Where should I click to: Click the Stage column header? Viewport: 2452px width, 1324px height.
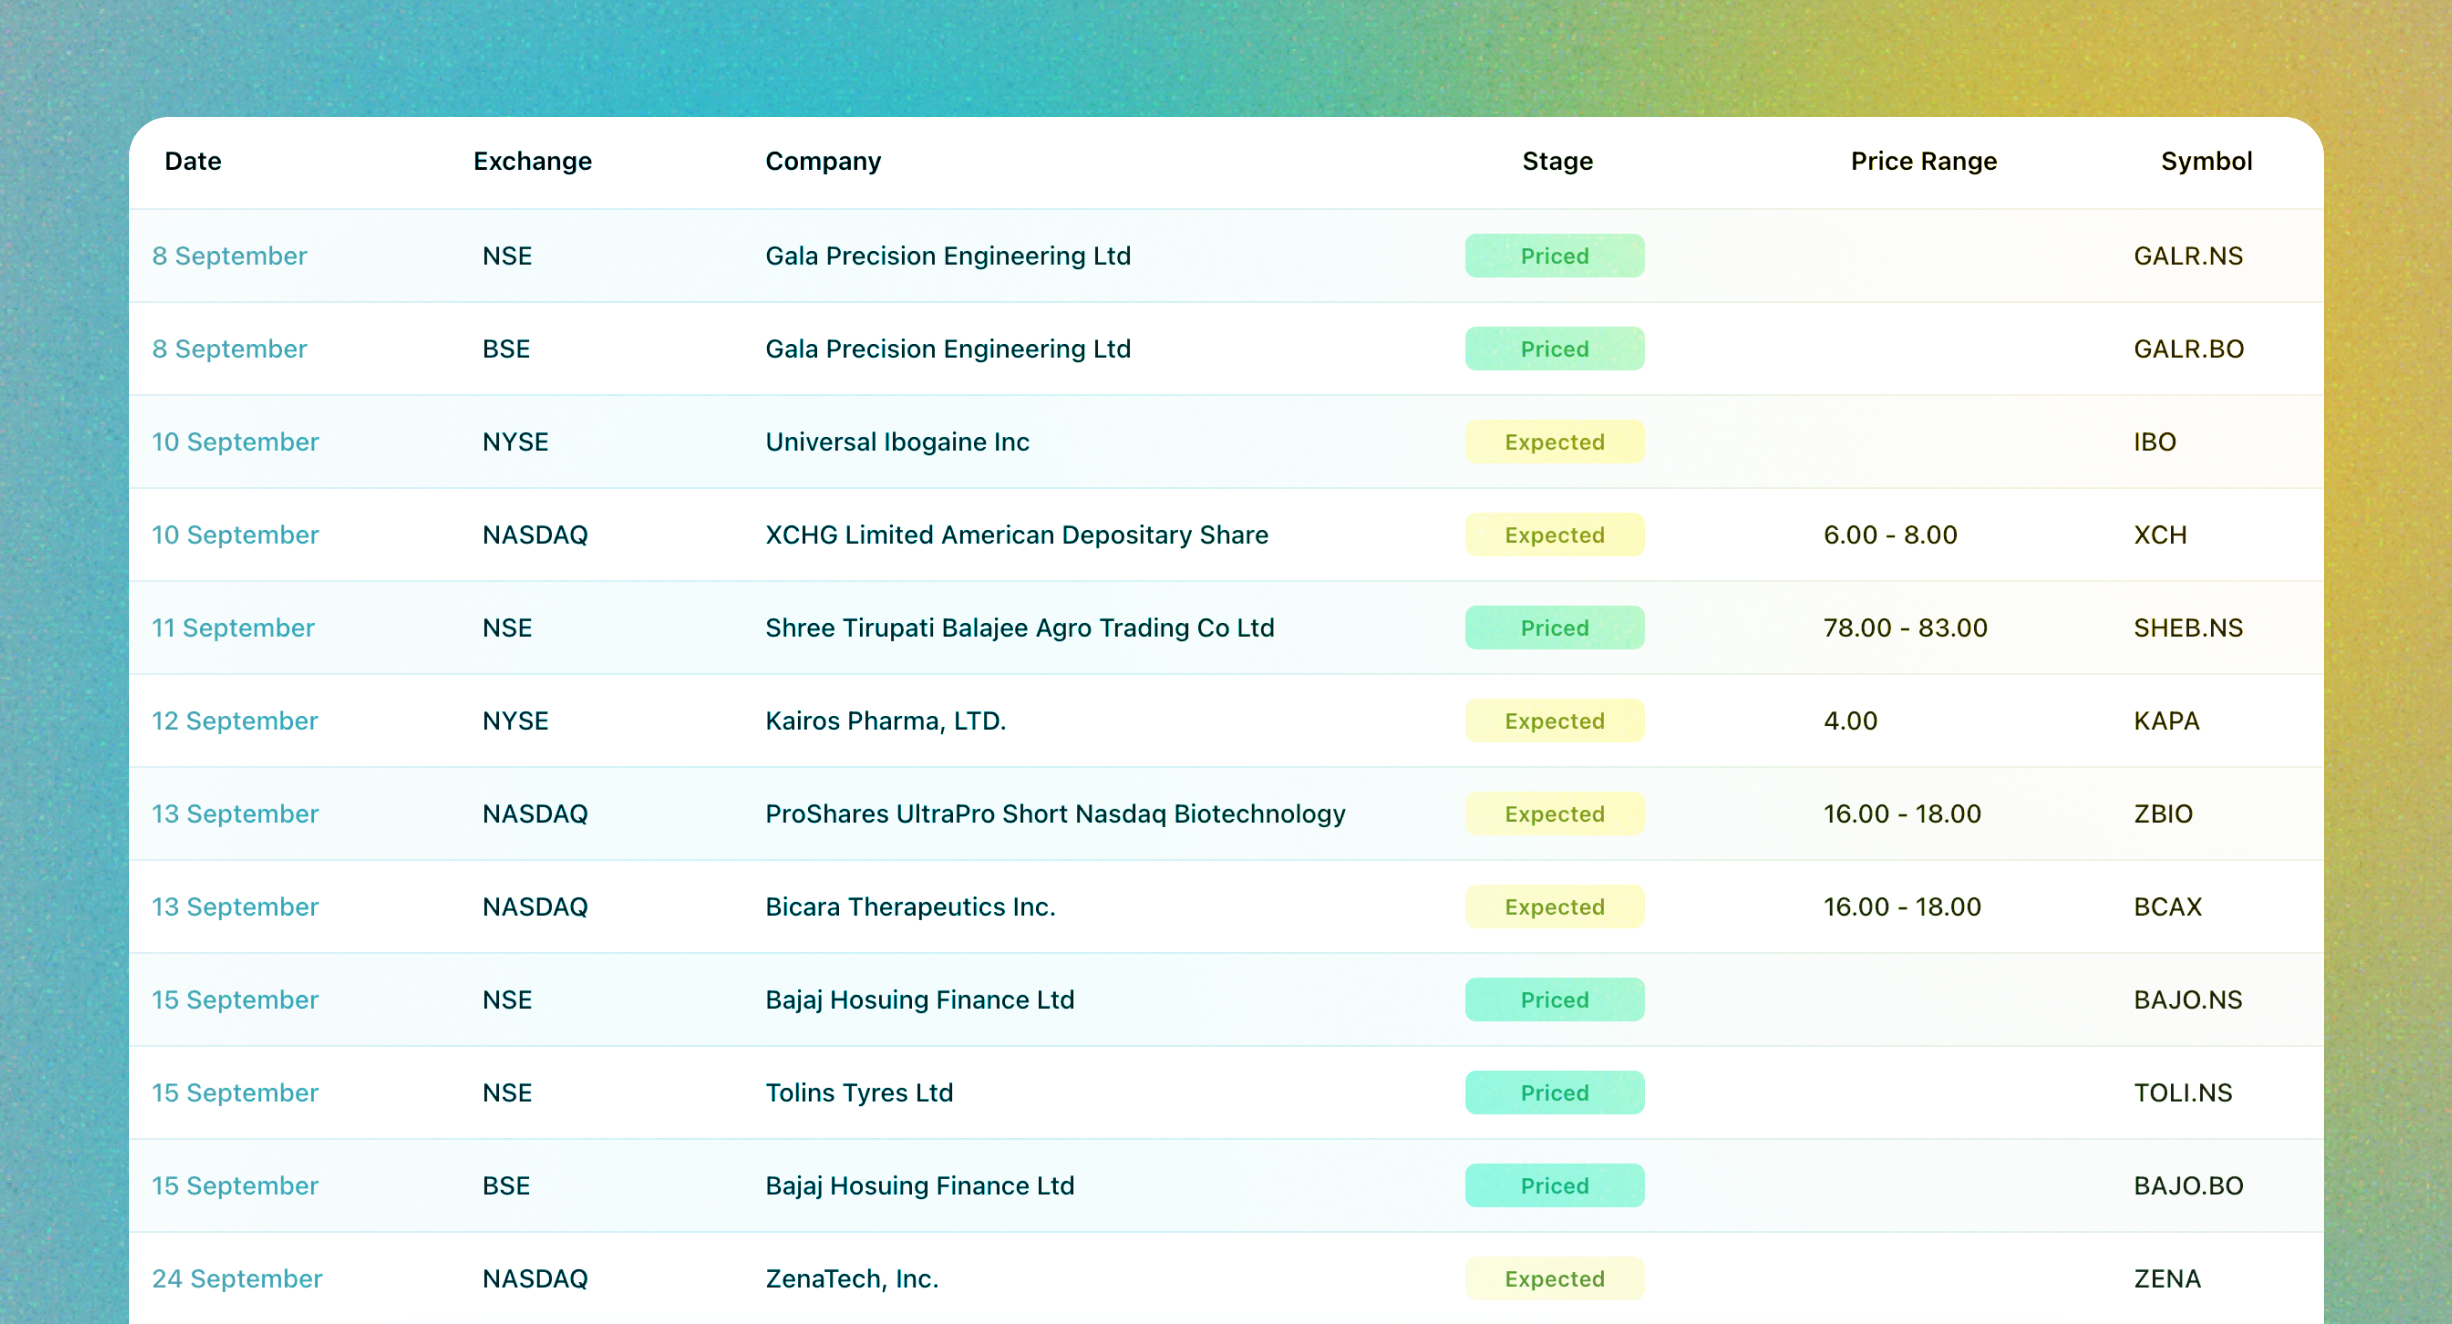click(x=1557, y=161)
